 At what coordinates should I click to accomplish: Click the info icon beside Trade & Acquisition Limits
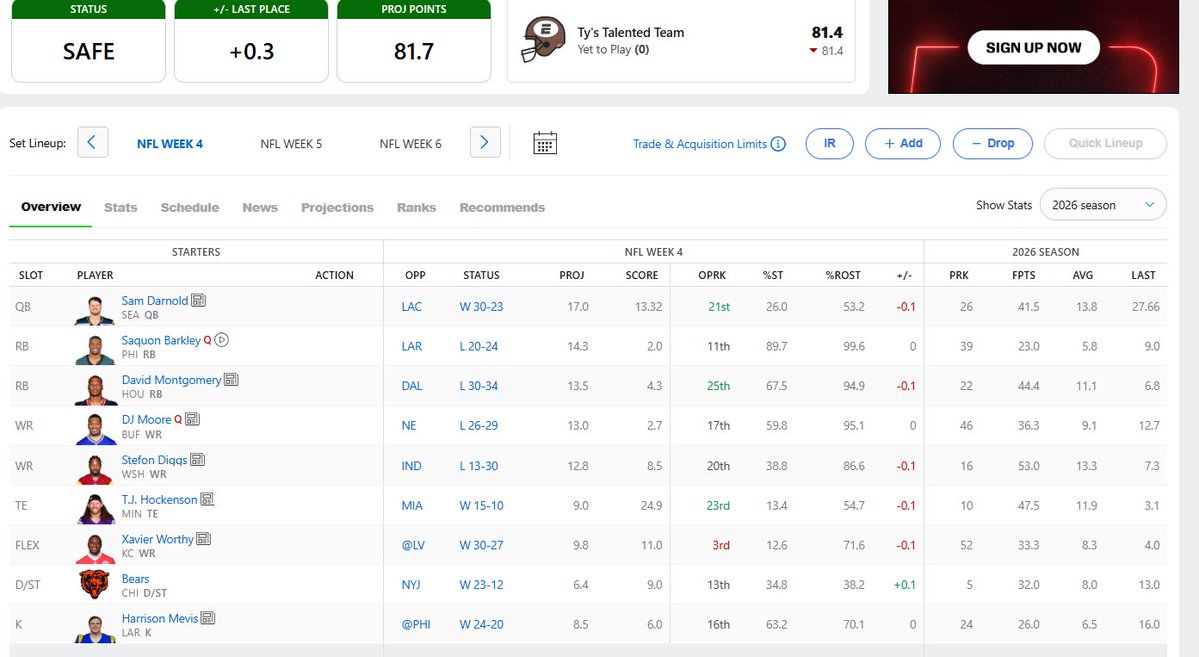click(778, 144)
